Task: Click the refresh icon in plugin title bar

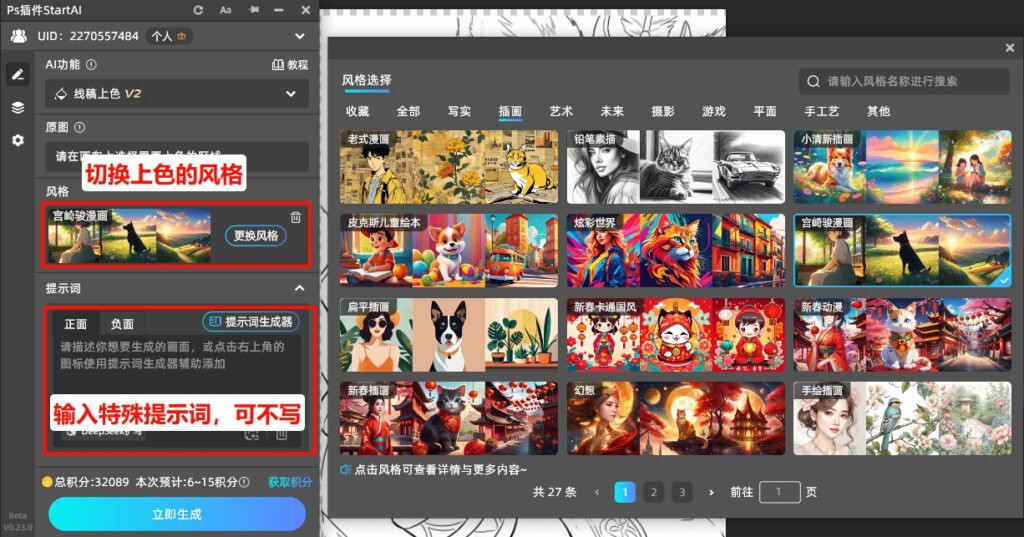Action: tap(198, 10)
